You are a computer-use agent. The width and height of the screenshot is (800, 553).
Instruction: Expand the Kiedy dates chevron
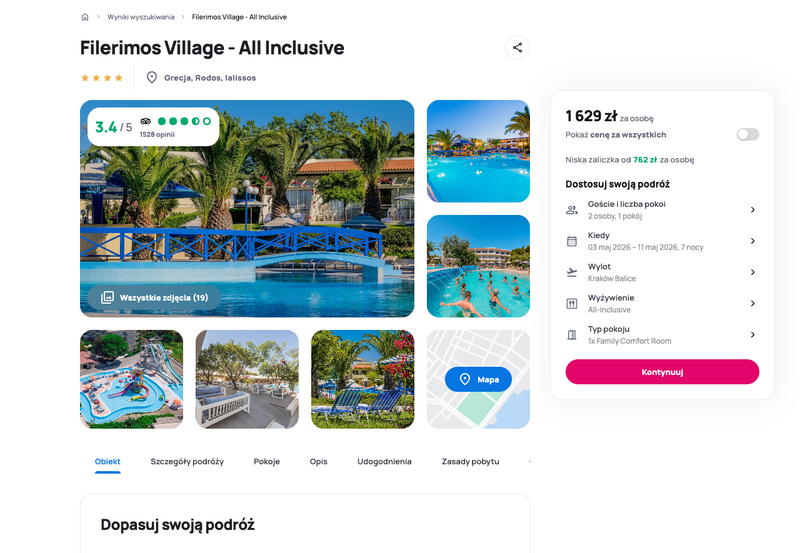(753, 241)
